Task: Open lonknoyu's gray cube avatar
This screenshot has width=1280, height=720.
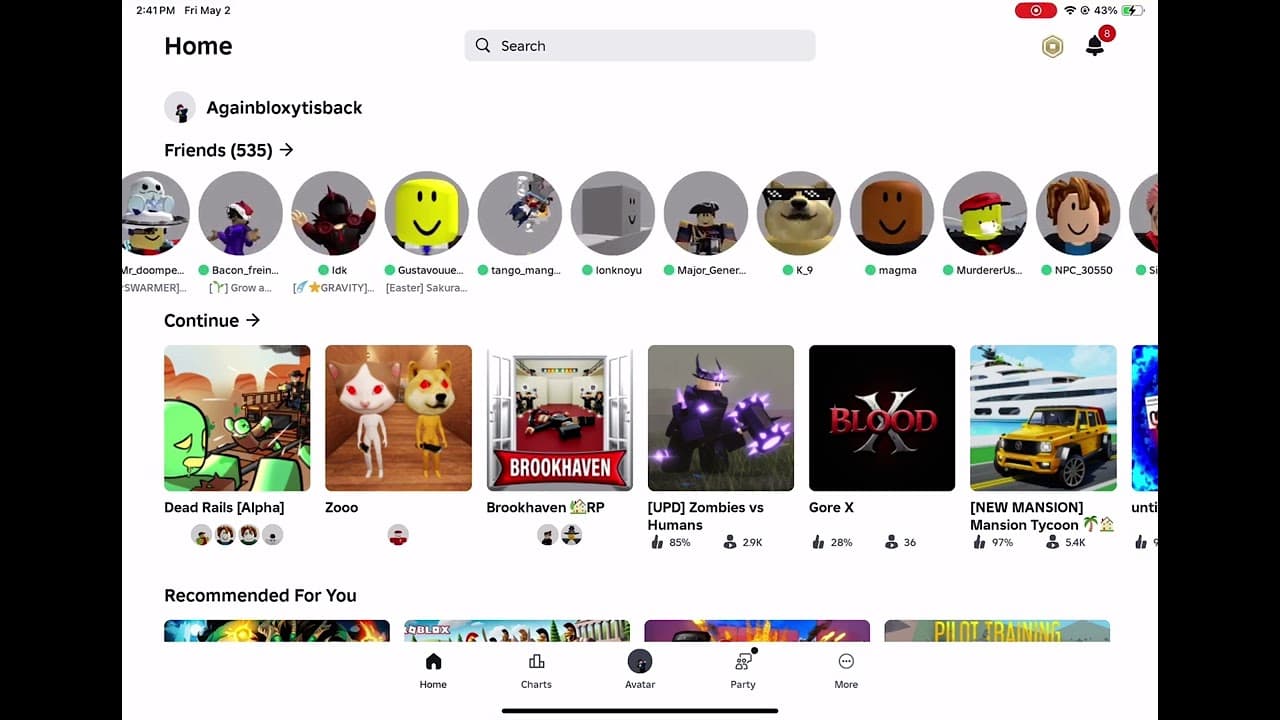Action: click(x=612, y=213)
